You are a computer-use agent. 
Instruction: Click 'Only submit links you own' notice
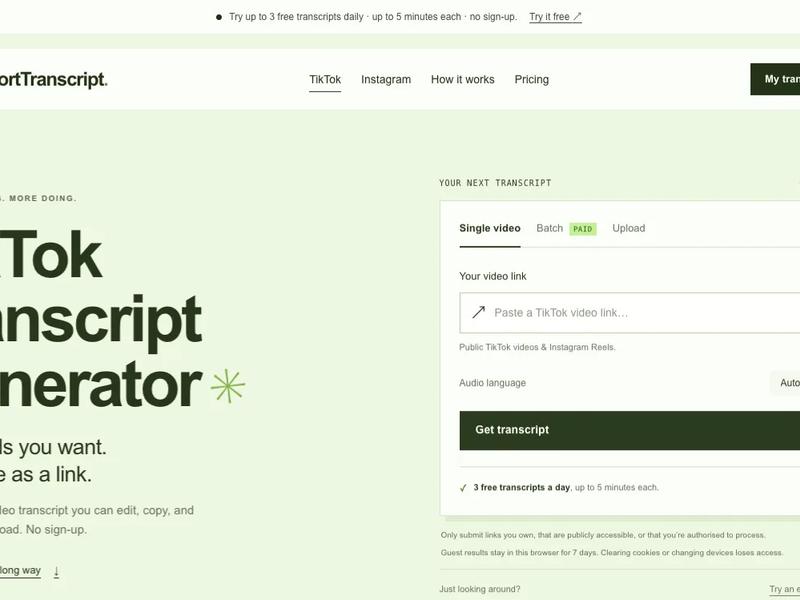point(603,535)
